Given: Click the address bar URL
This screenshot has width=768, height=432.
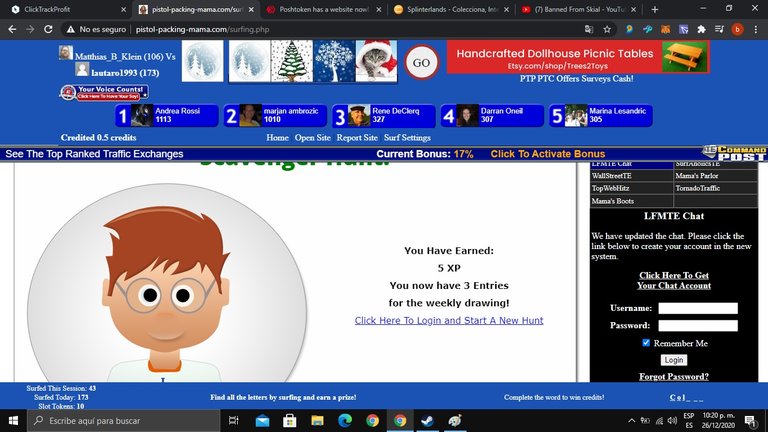Looking at the screenshot, I should point(202,29).
